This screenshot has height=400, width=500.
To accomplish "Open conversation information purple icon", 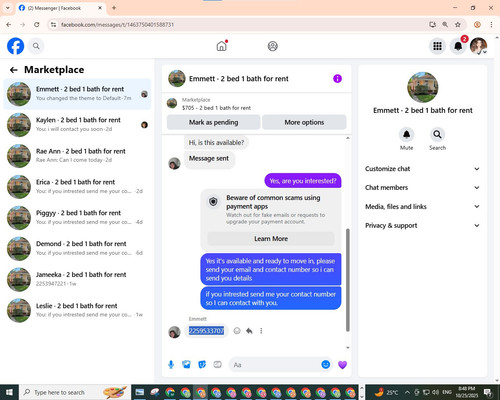I will [337, 79].
